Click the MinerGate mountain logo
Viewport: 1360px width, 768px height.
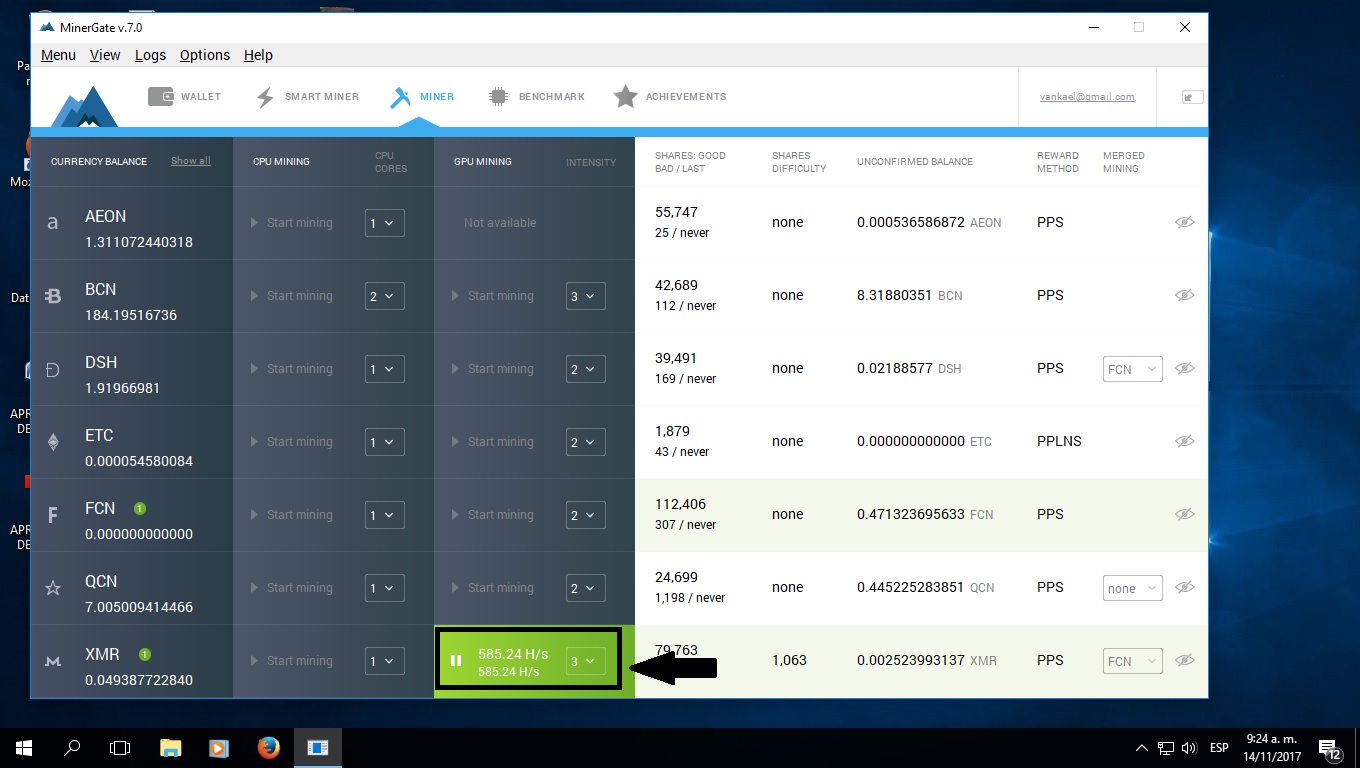(x=85, y=106)
